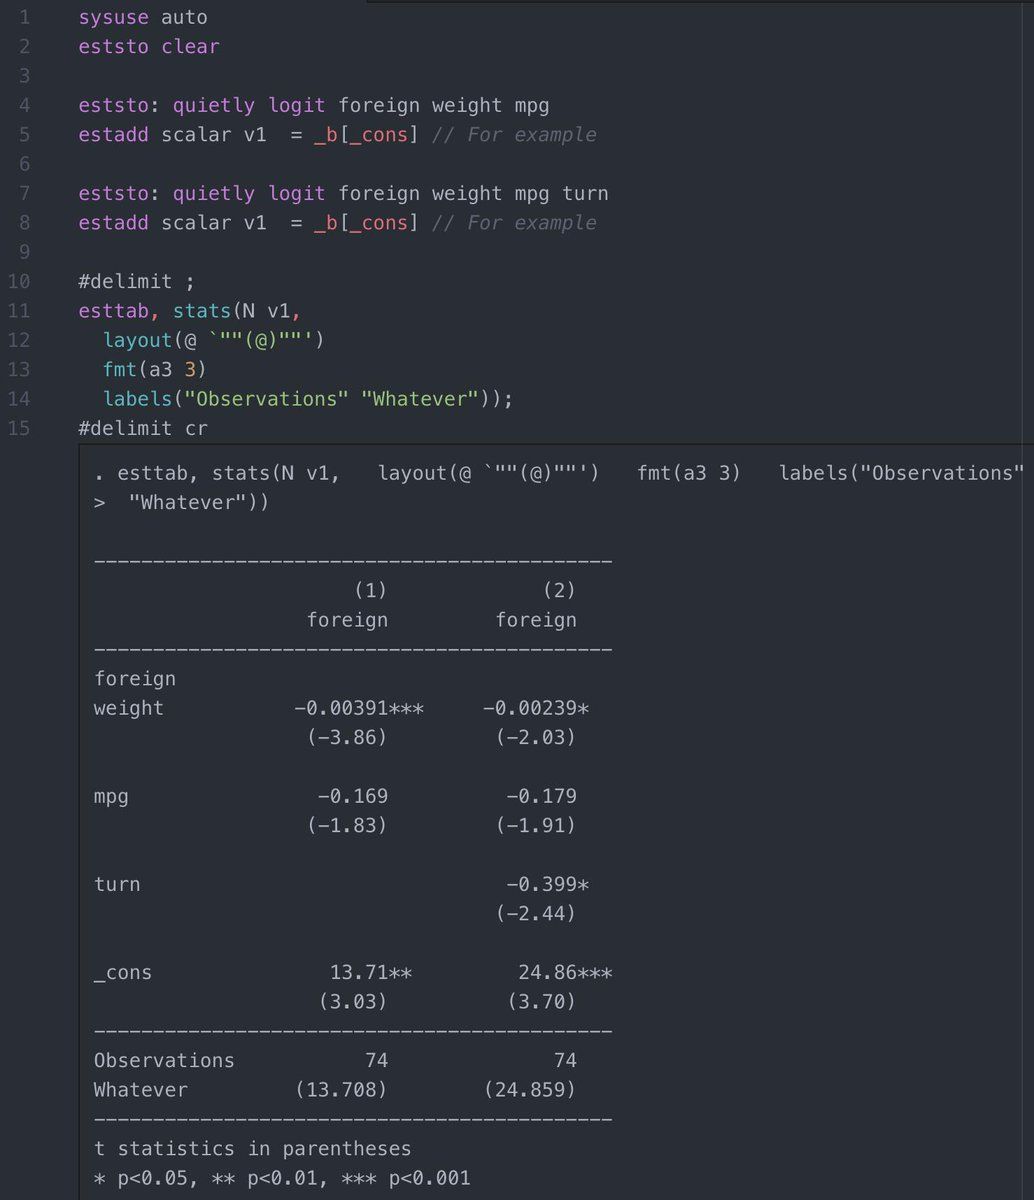Click the "eststo clear" command

pyautogui.click(x=149, y=46)
